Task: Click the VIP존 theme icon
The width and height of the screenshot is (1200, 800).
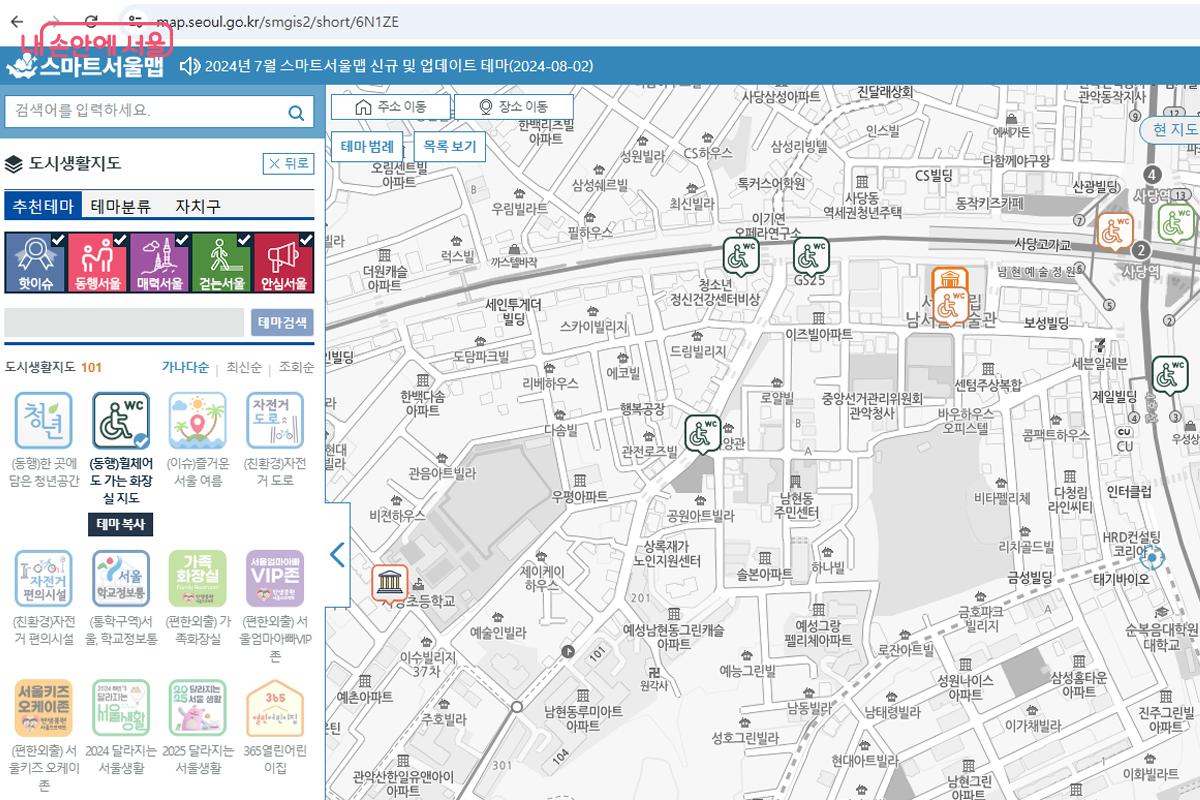Action: [275, 578]
